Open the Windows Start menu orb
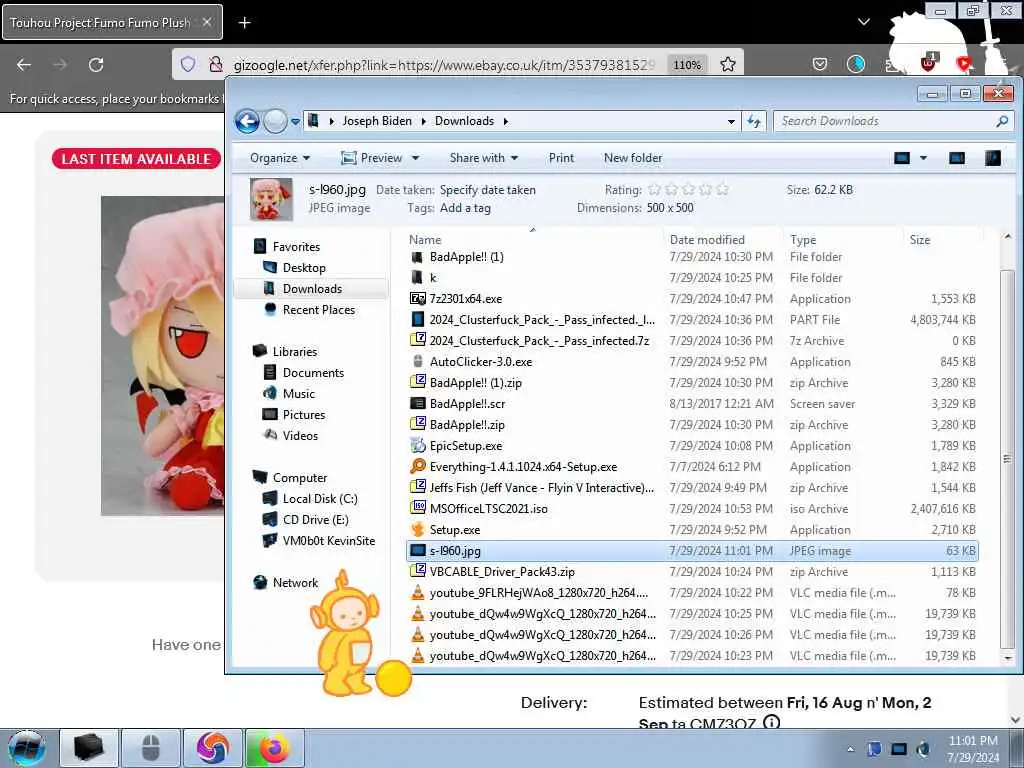The width and height of the screenshot is (1024, 768). tap(27, 748)
